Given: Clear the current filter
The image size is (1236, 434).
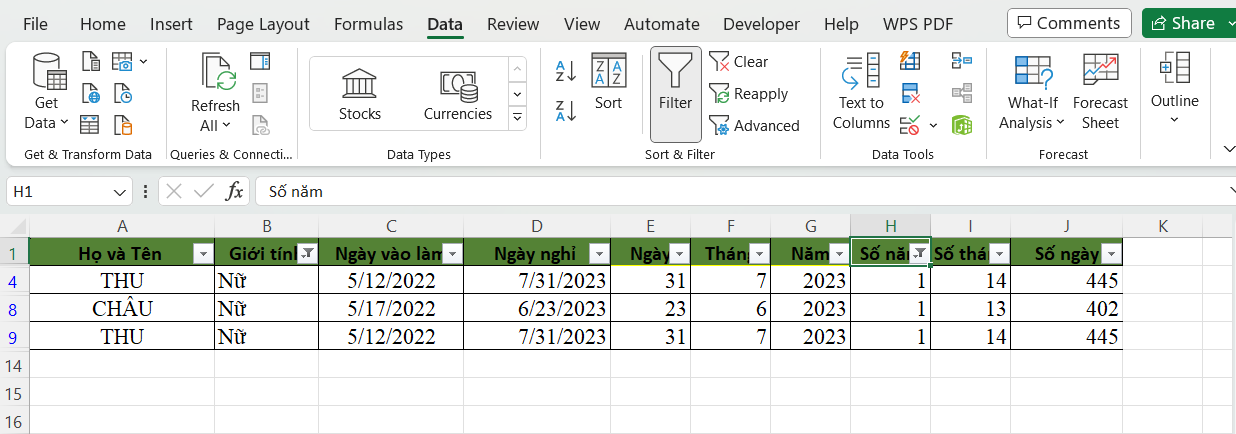Looking at the screenshot, I should pyautogui.click(x=739, y=62).
